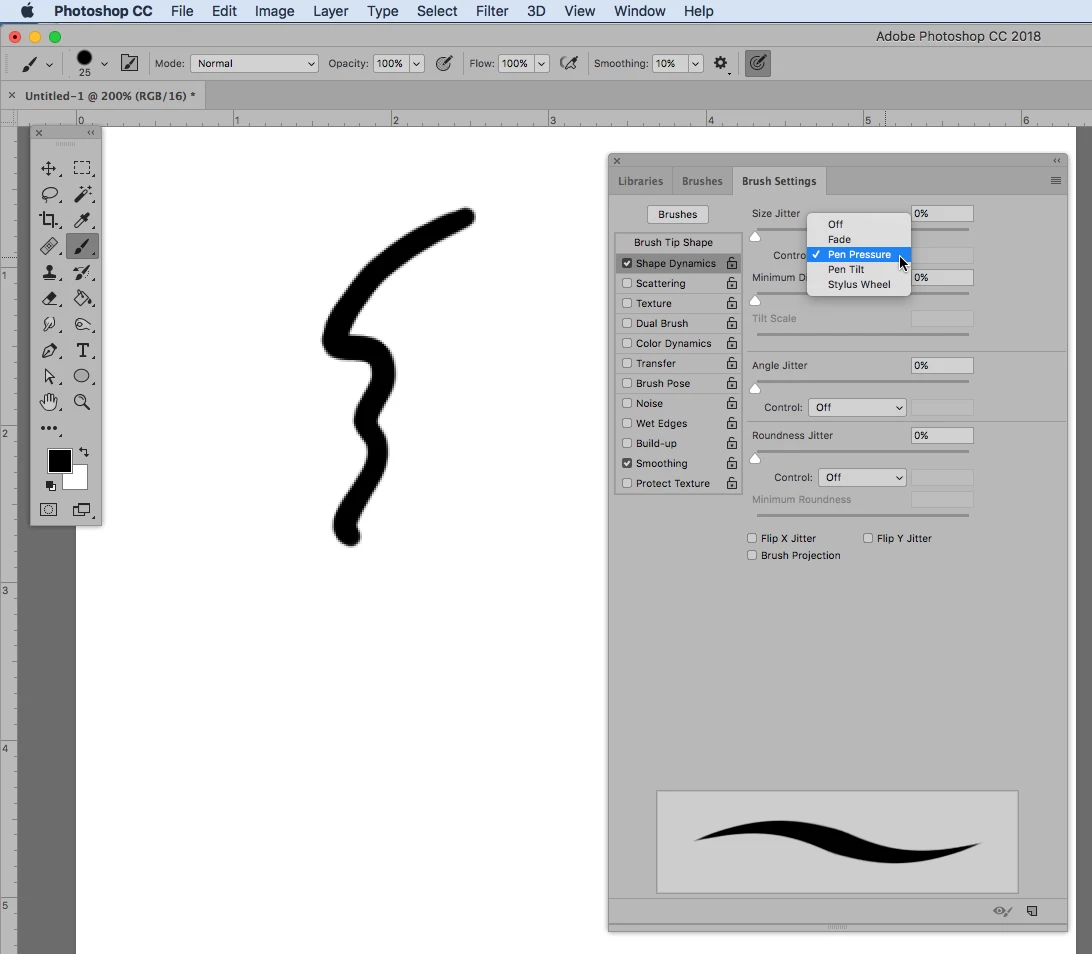Enable the Dual Brush checkbox
This screenshot has width=1092, height=954.
(x=627, y=323)
